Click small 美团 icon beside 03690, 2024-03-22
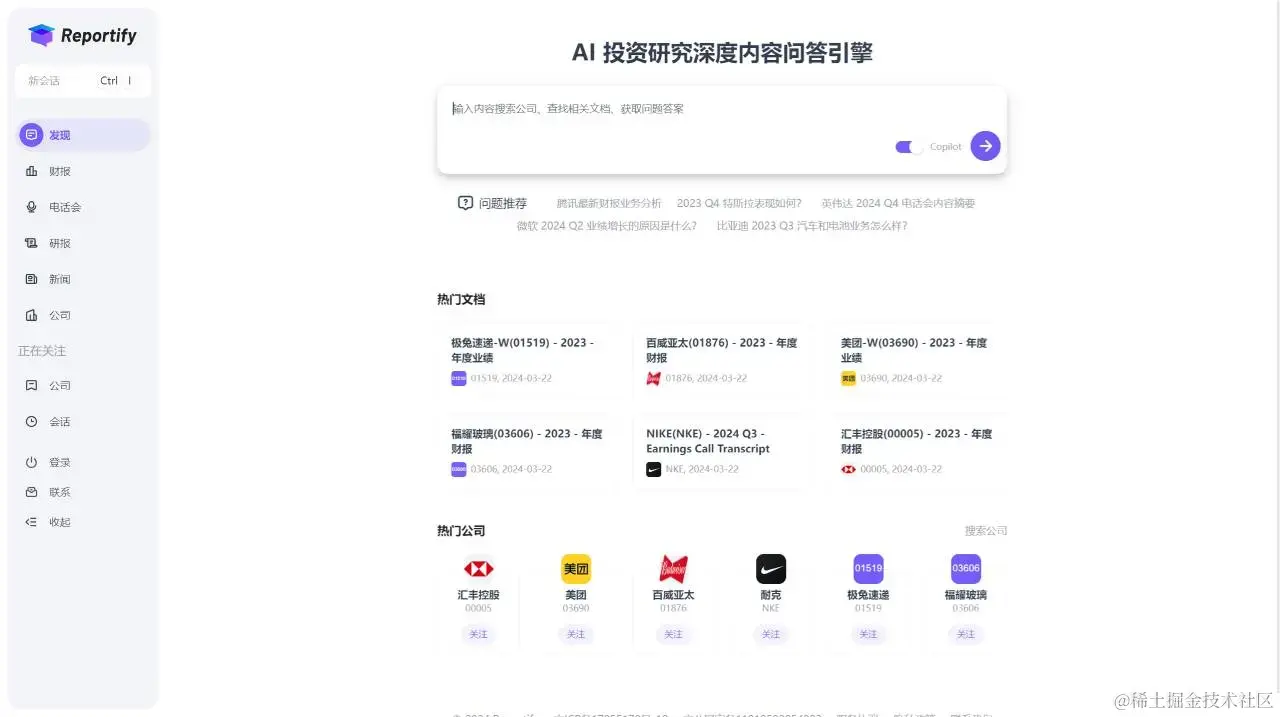This screenshot has height=717, width=1280. [x=849, y=378]
